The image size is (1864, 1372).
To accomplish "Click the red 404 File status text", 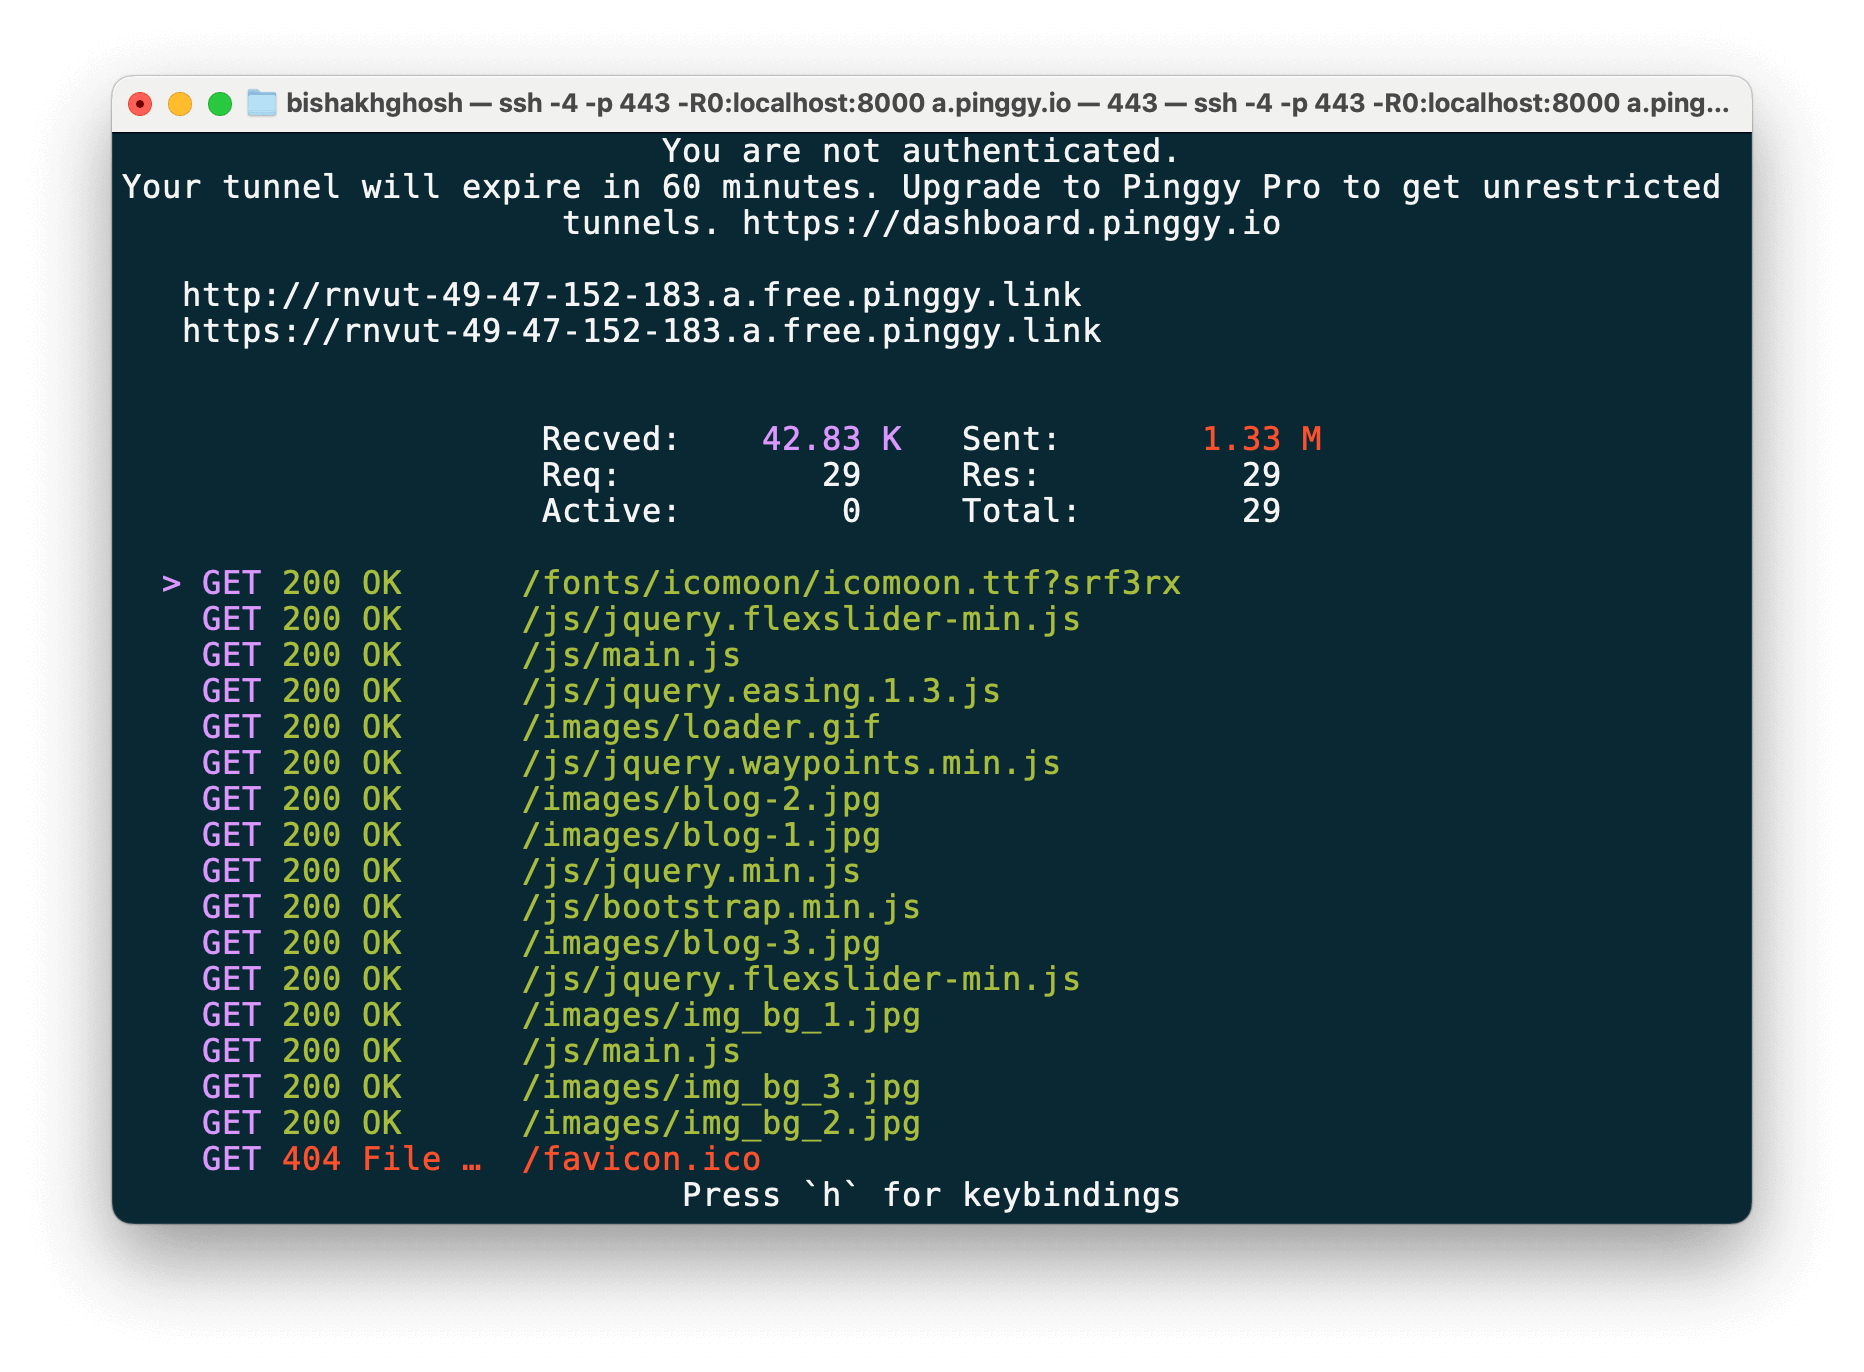I will 381,1159.
